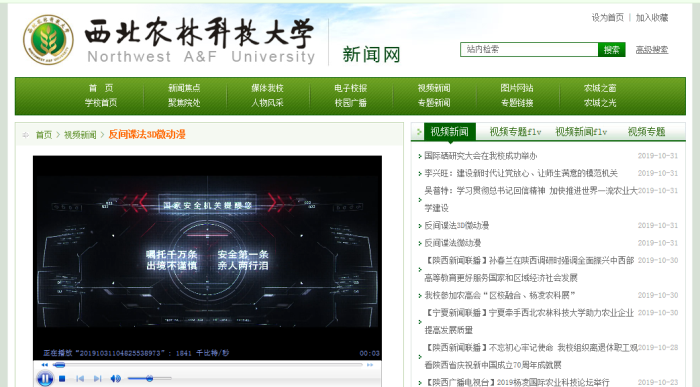
Task: Open the news item 我校参加农高会
Action: (500, 295)
